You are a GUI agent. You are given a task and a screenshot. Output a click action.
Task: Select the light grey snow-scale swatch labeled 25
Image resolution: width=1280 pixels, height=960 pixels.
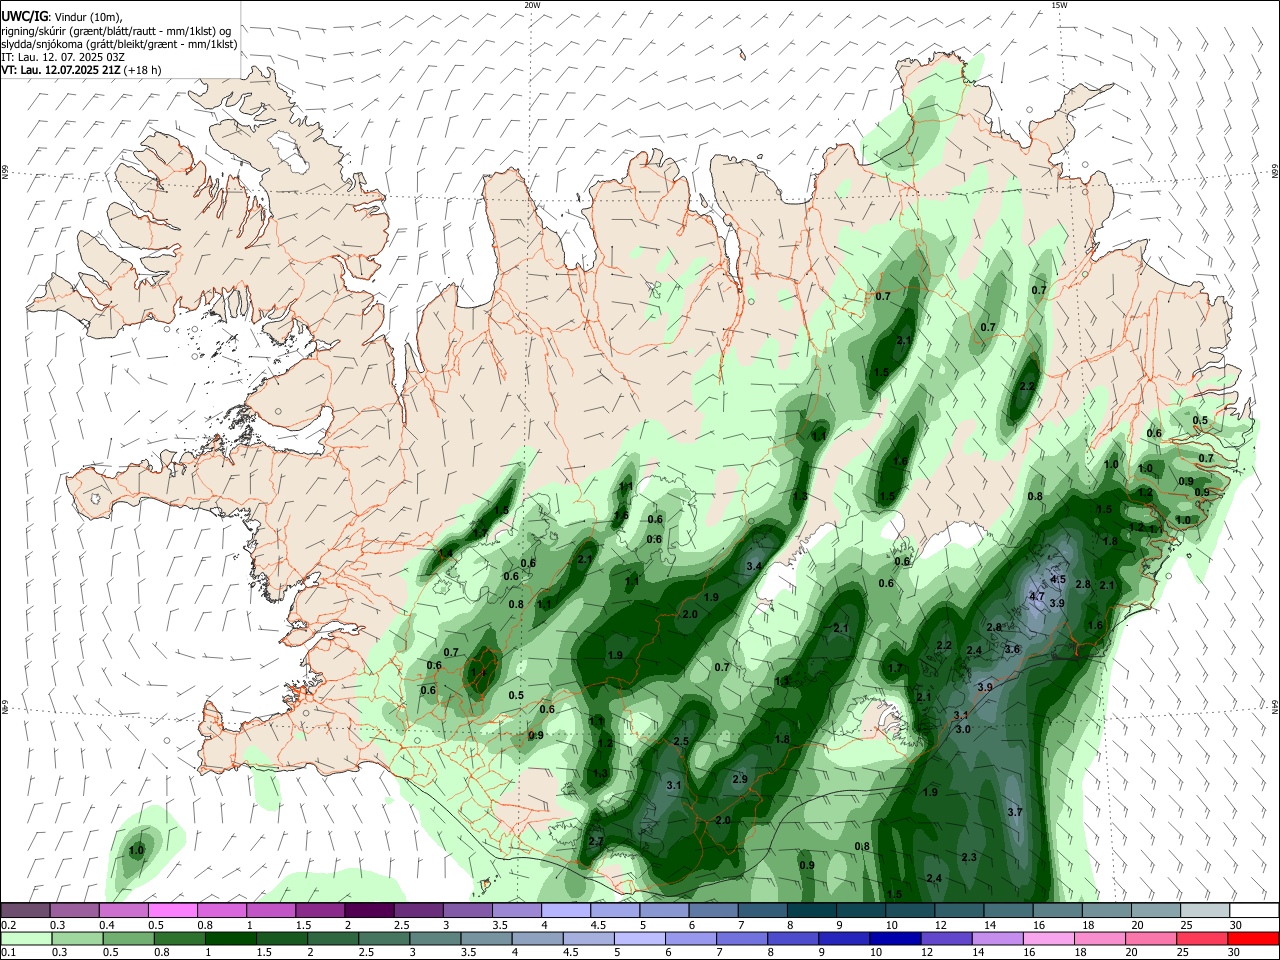tap(1204, 910)
